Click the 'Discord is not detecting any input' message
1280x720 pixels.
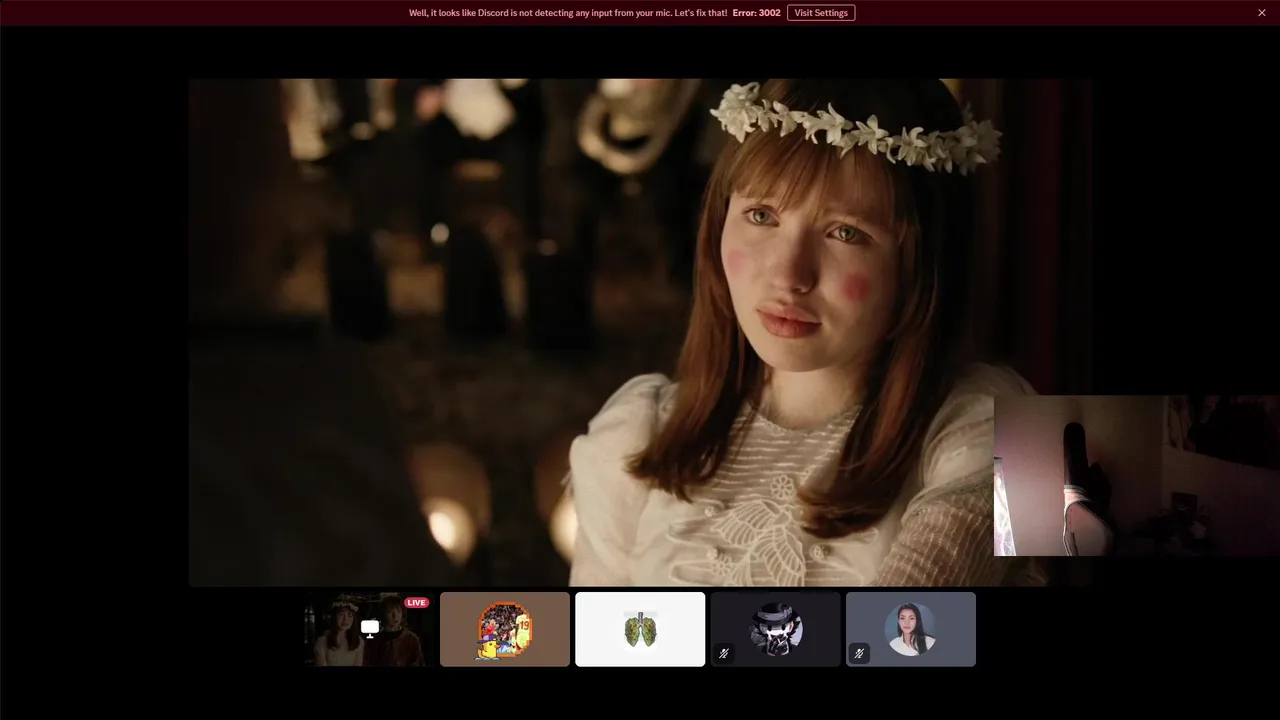coord(568,13)
